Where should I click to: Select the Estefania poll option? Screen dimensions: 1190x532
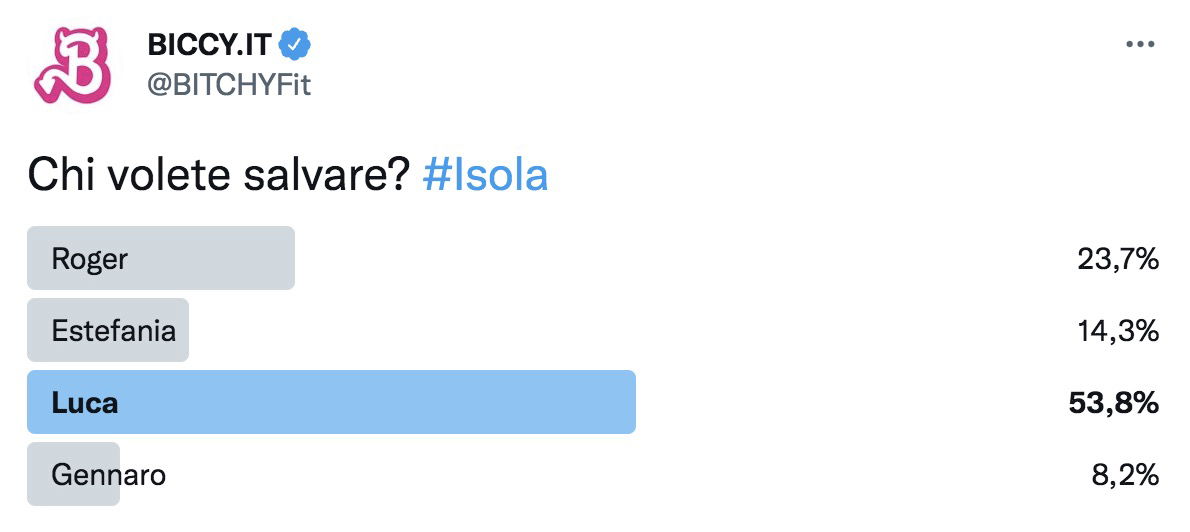pyautogui.click(x=593, y=330)
